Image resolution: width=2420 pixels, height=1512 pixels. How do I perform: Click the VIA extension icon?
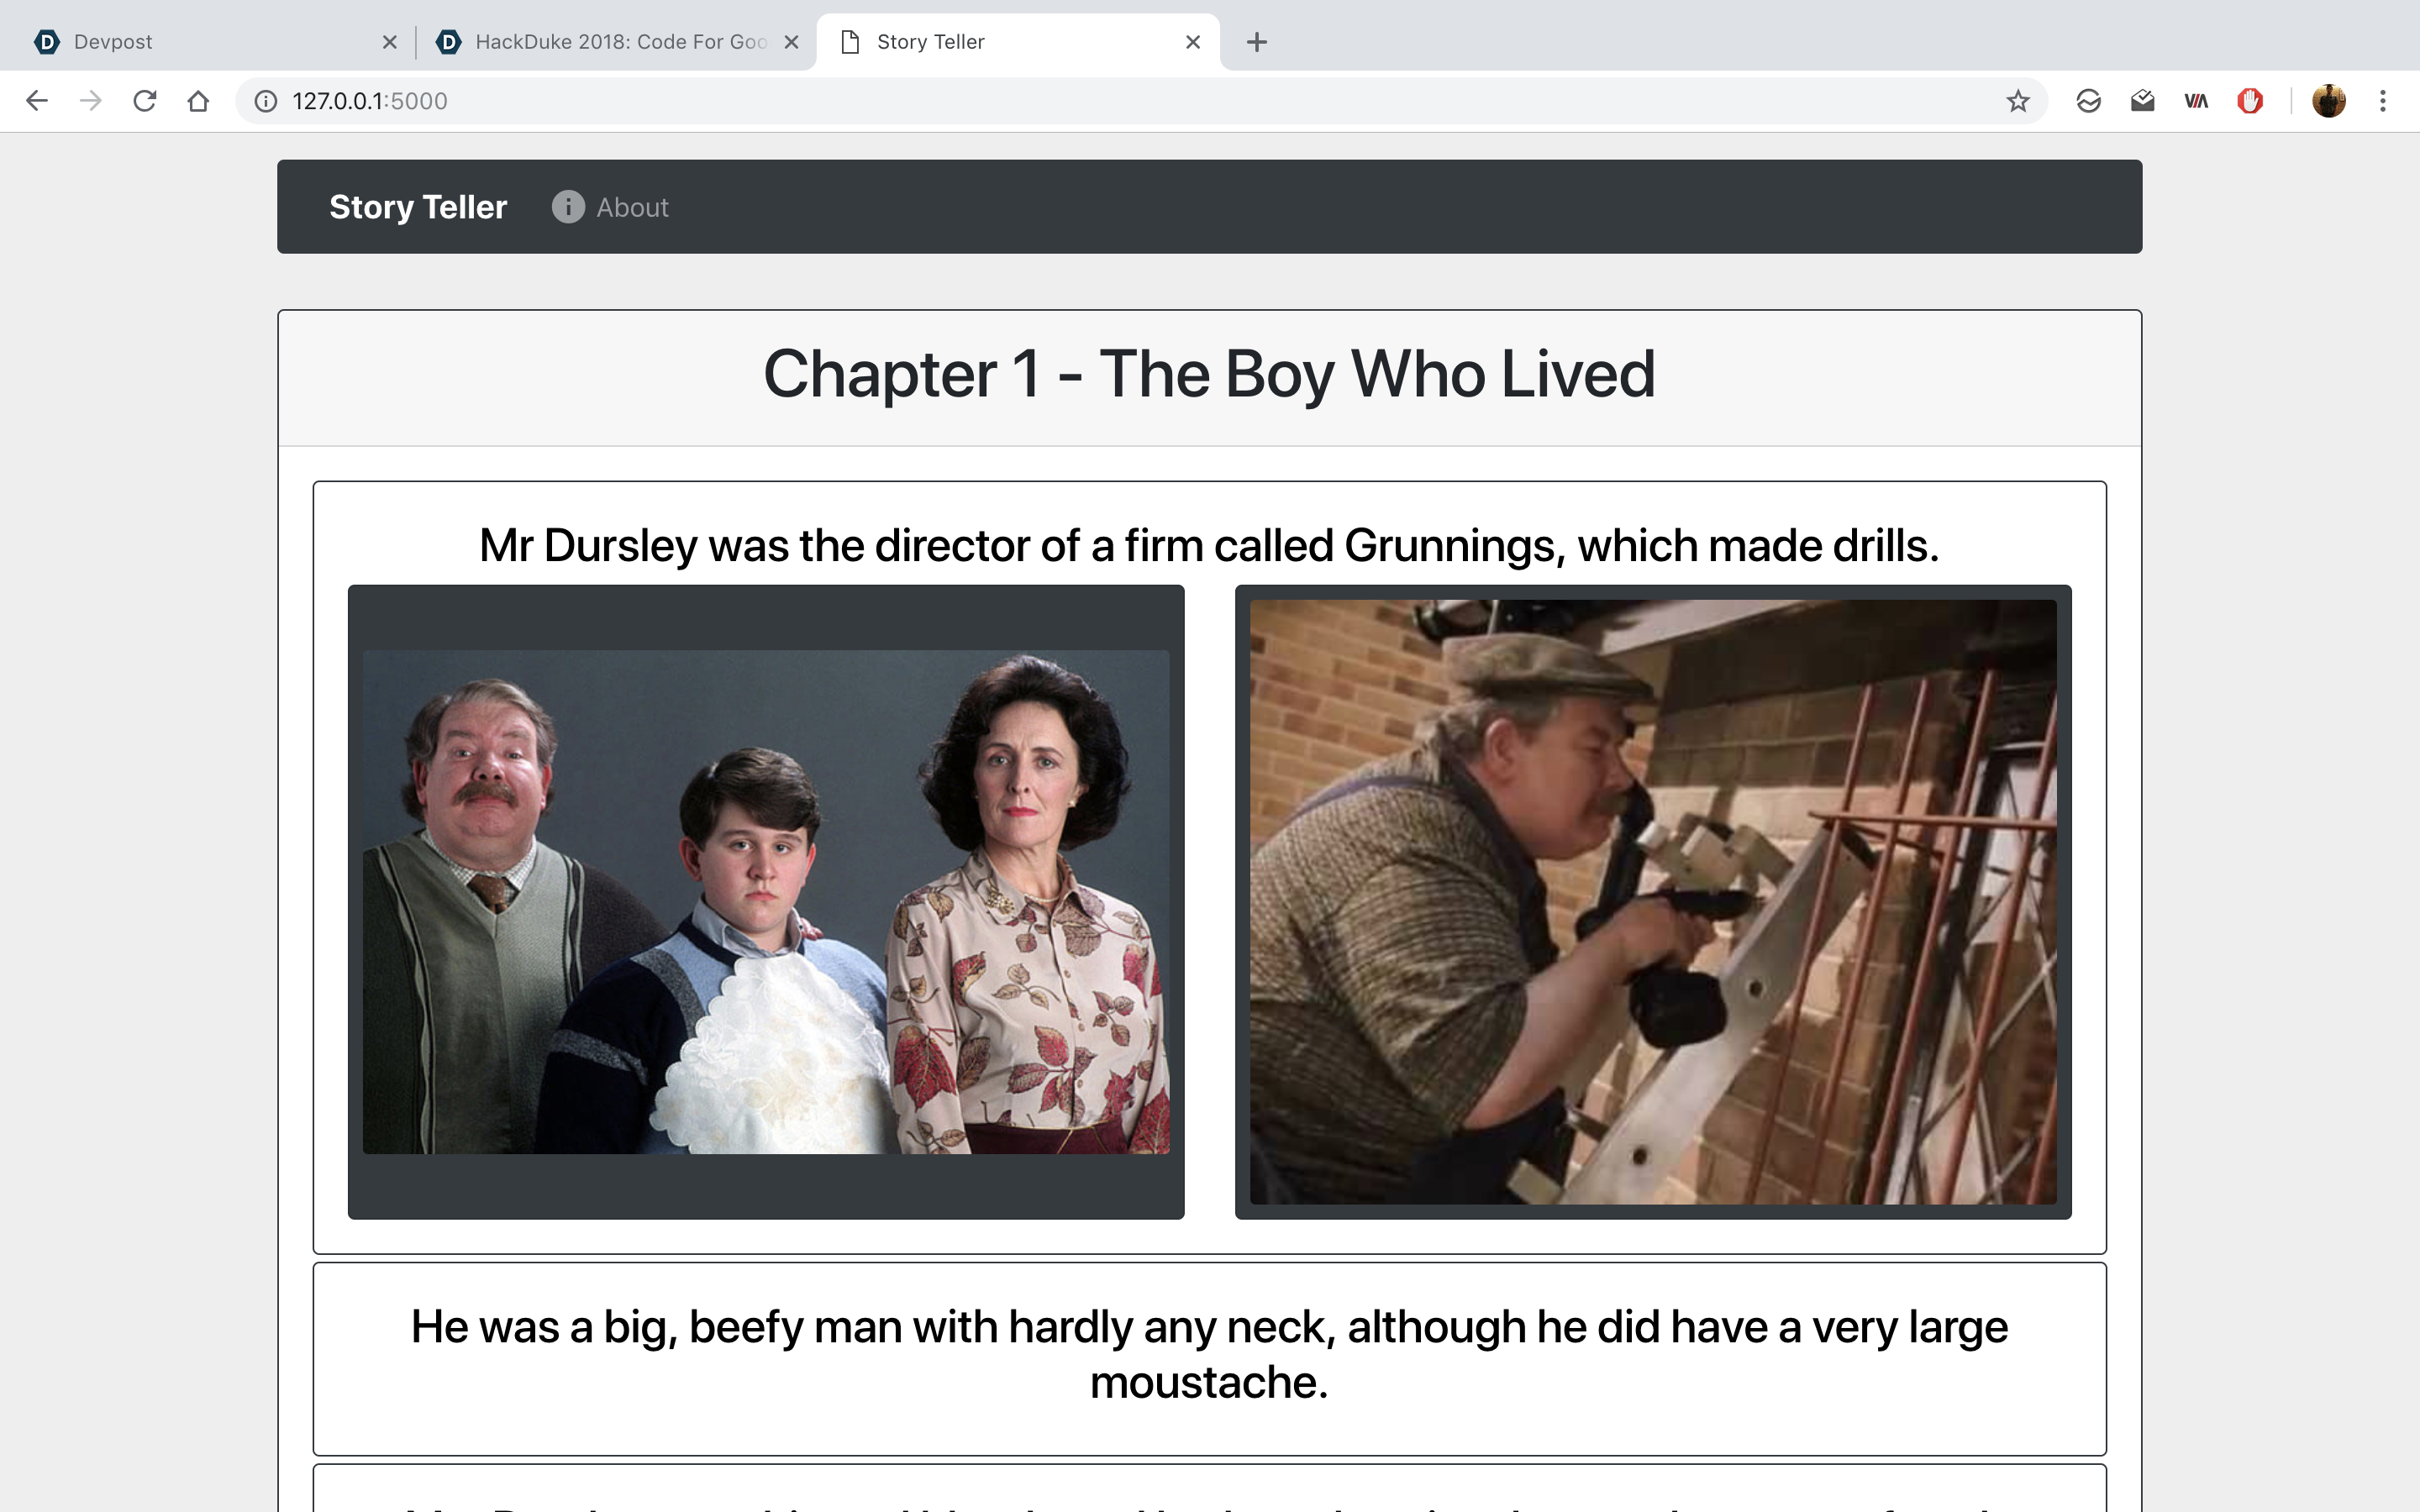pos(2196,101)
